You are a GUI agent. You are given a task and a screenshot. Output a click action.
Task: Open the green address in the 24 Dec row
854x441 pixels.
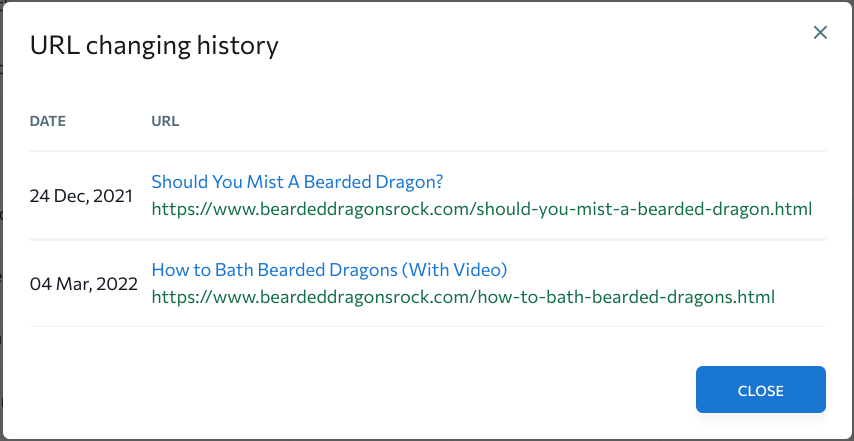tap(481, 209)
